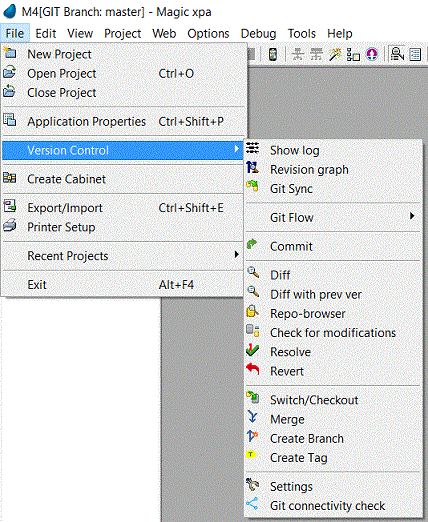The height and width of the screenshot is (522, 428).
Task: Click the Repo-browser icon
Action: point(252,311)
